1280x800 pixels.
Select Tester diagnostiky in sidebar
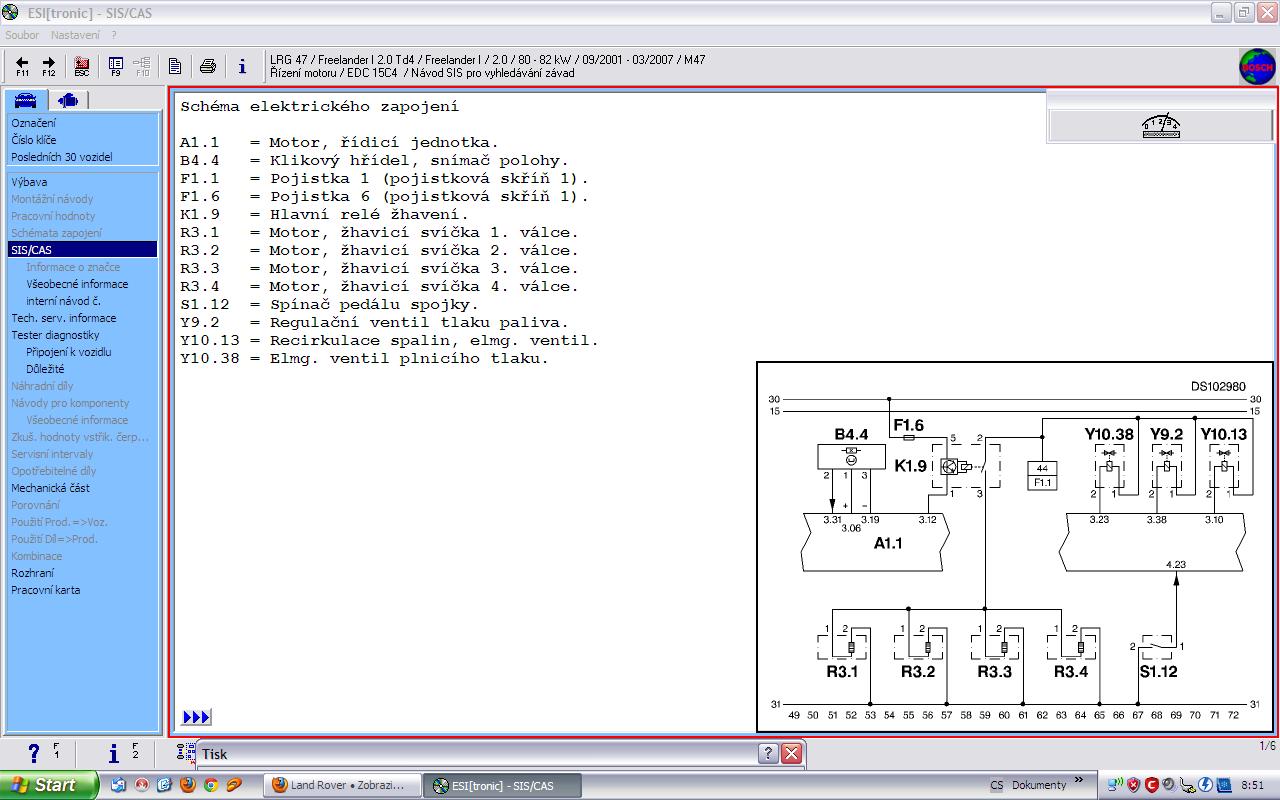[x=55, y=335]
